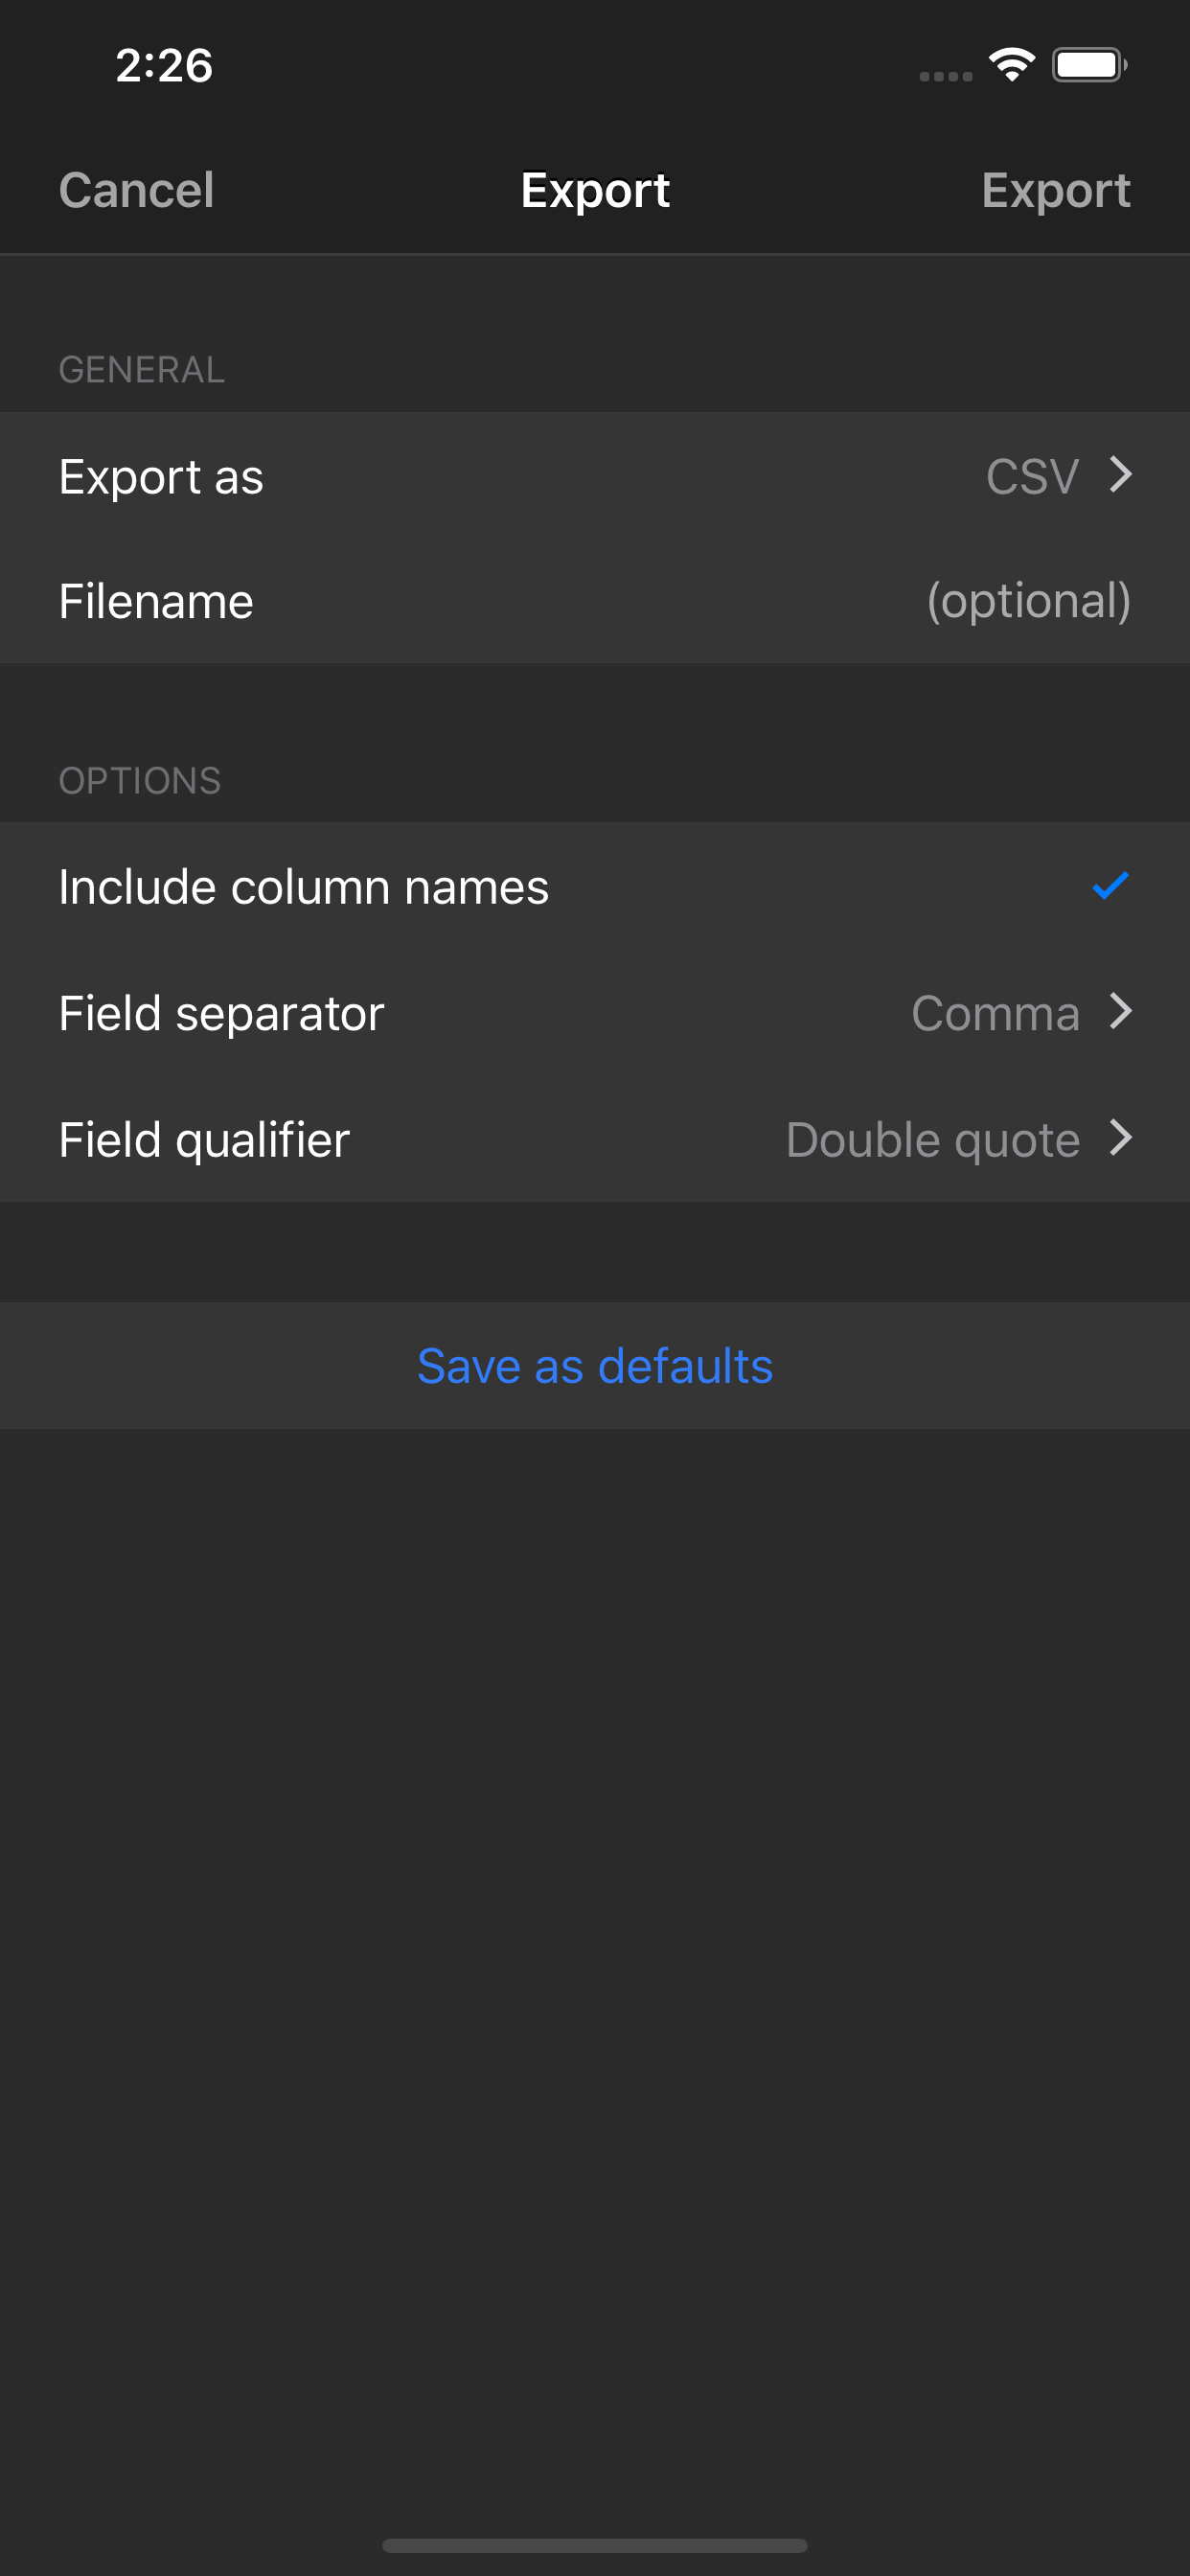The image size is (1190, 2576).
Task: Tap Save as defaults link
Action: coord(595,1366)
